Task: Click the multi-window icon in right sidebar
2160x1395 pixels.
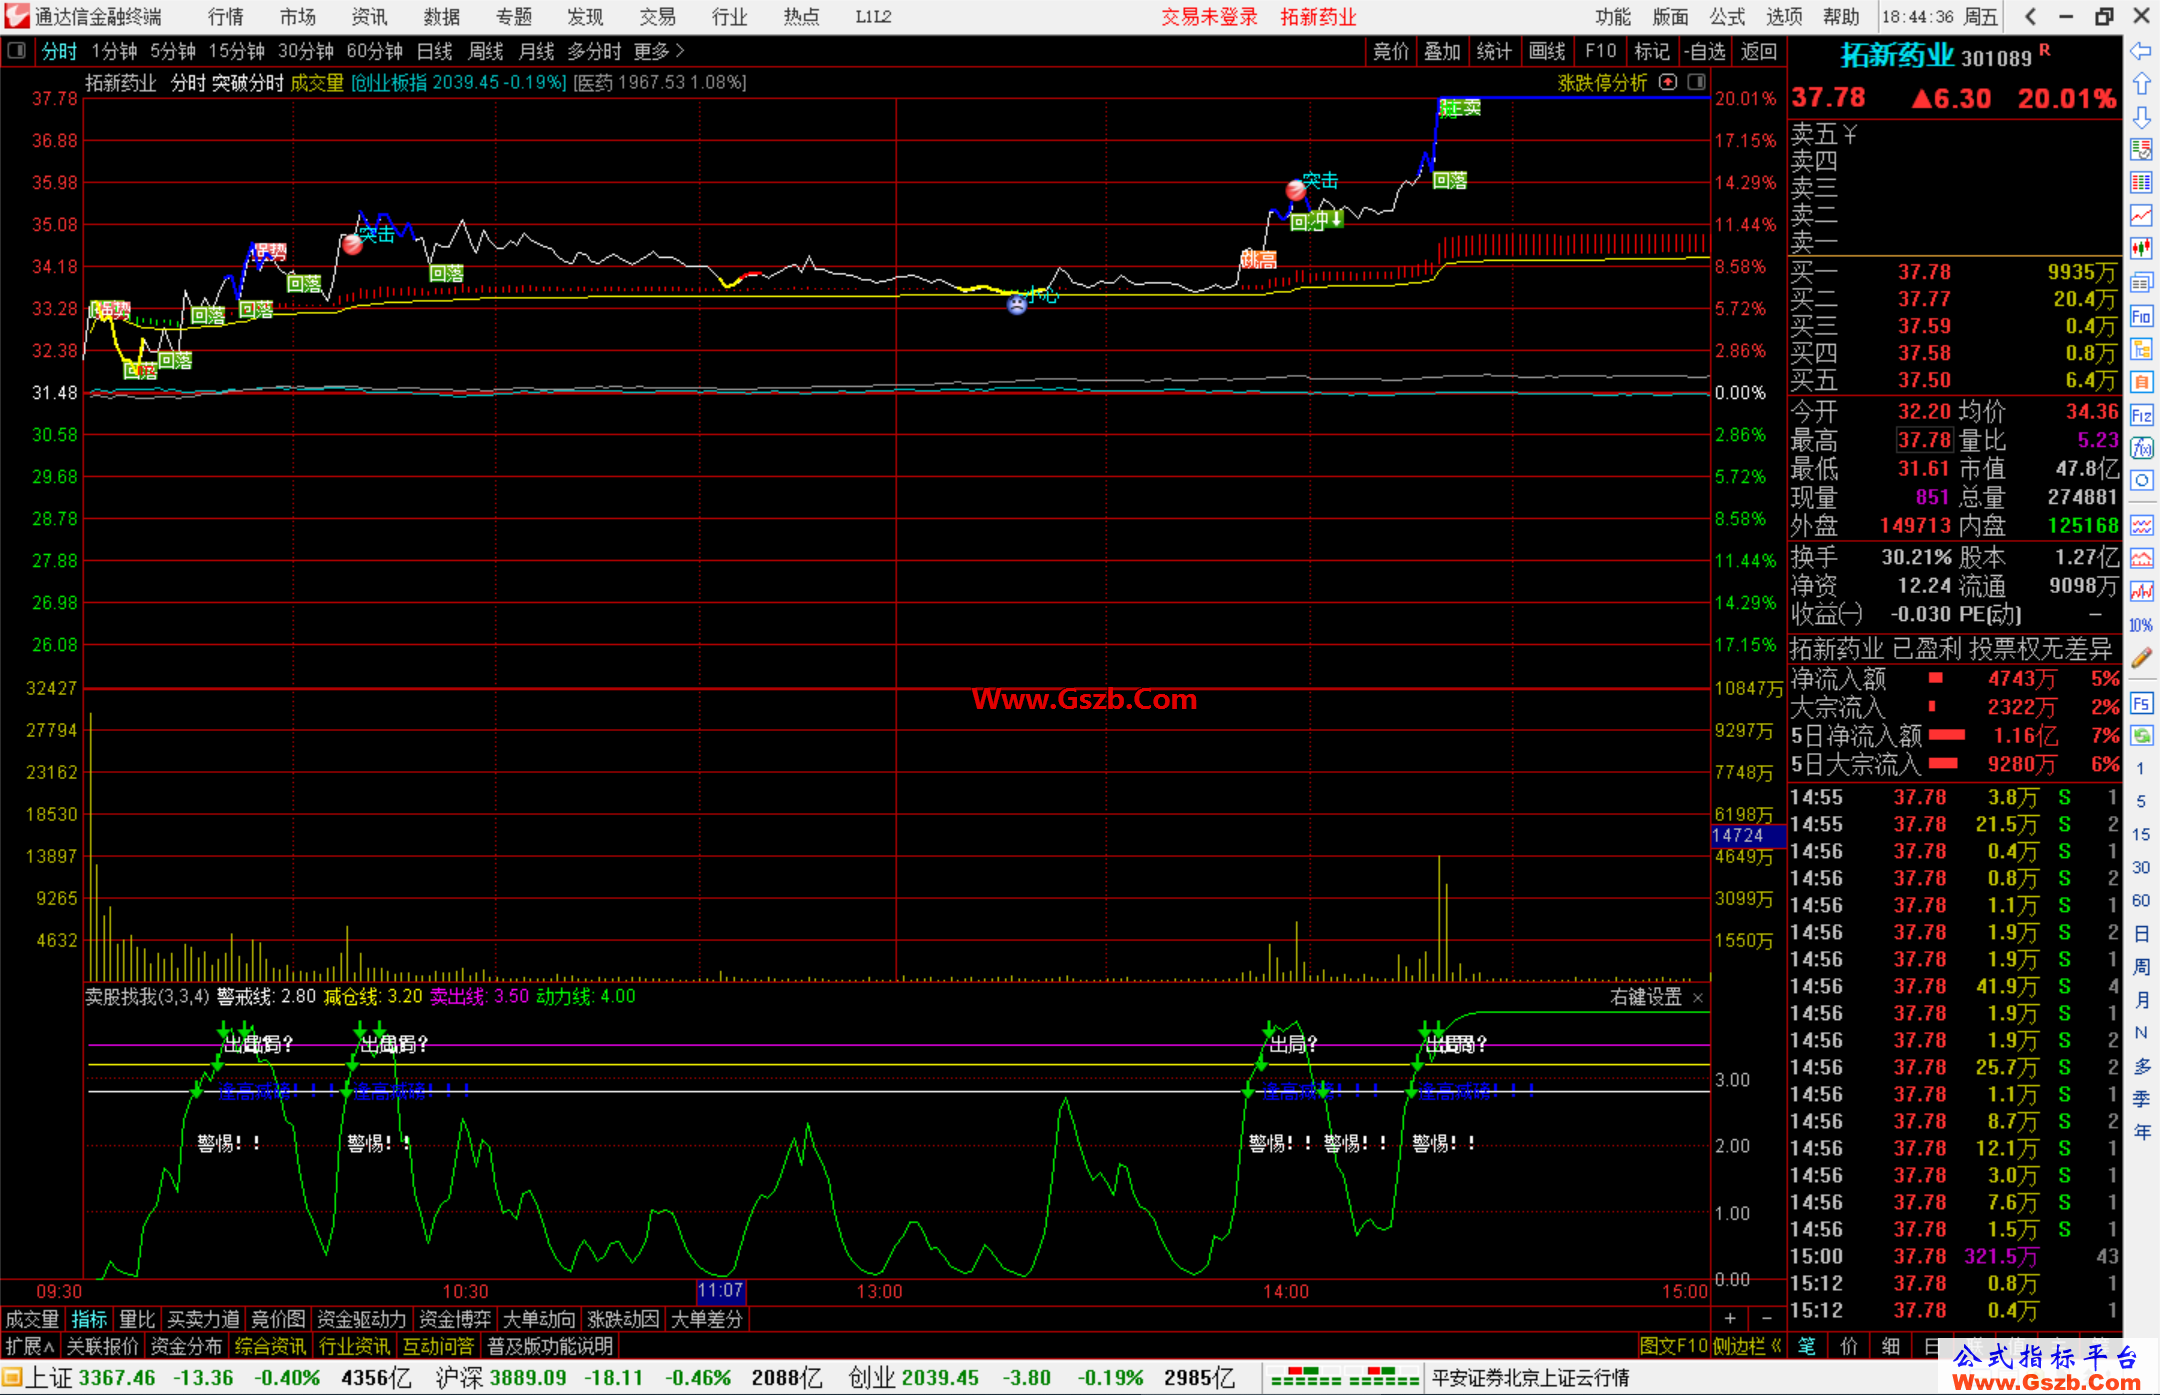Action: point(2141,283)
